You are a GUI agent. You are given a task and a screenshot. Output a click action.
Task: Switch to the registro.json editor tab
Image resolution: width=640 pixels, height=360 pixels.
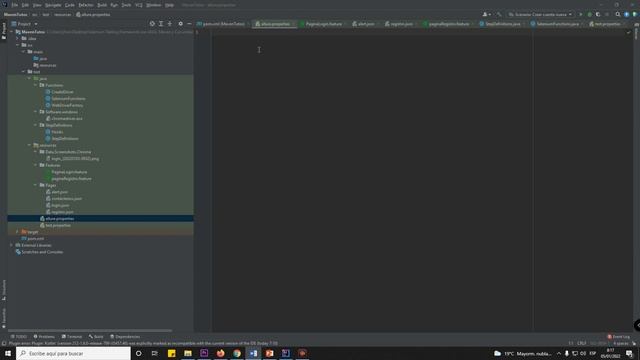point(401,24)
